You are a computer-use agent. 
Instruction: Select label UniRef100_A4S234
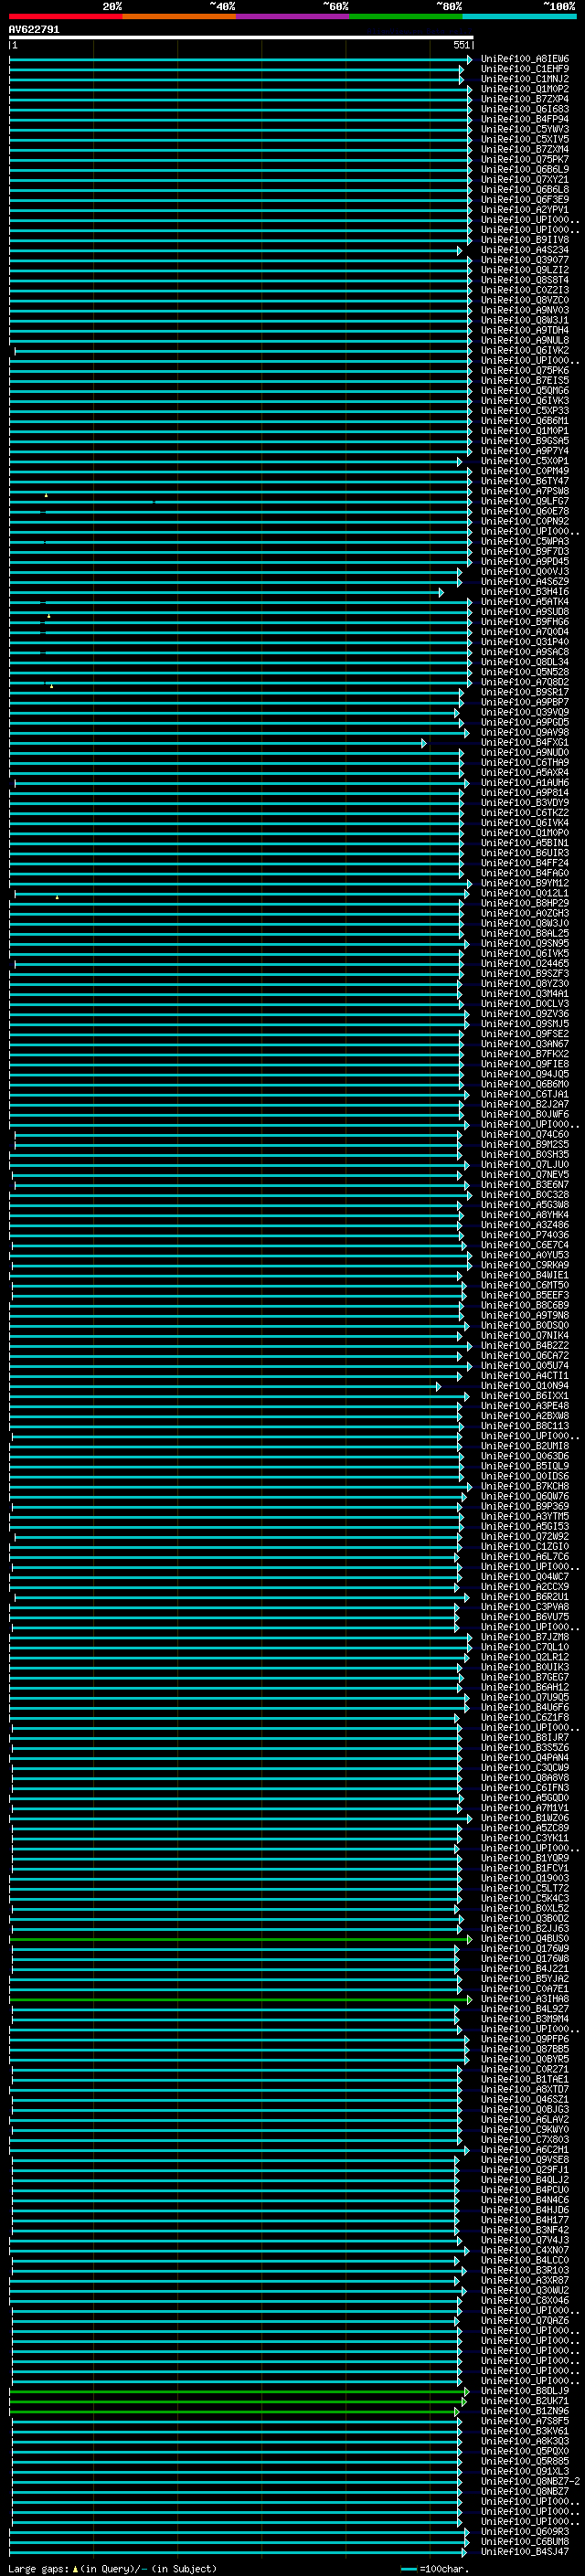(x=524, y=250)
